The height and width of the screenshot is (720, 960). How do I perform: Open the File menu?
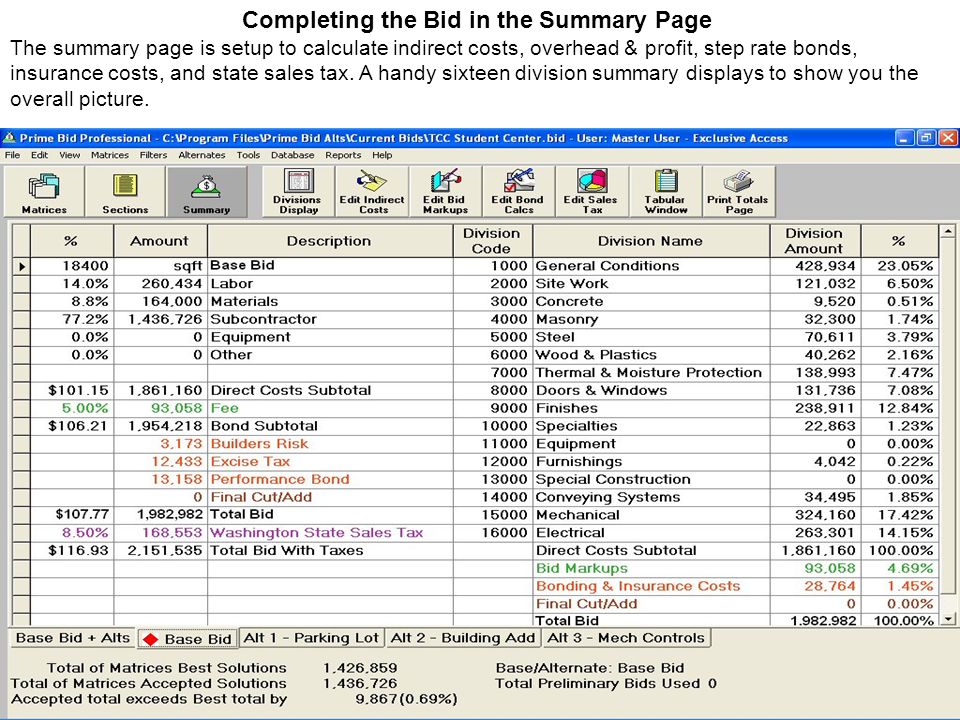(12, 155)
